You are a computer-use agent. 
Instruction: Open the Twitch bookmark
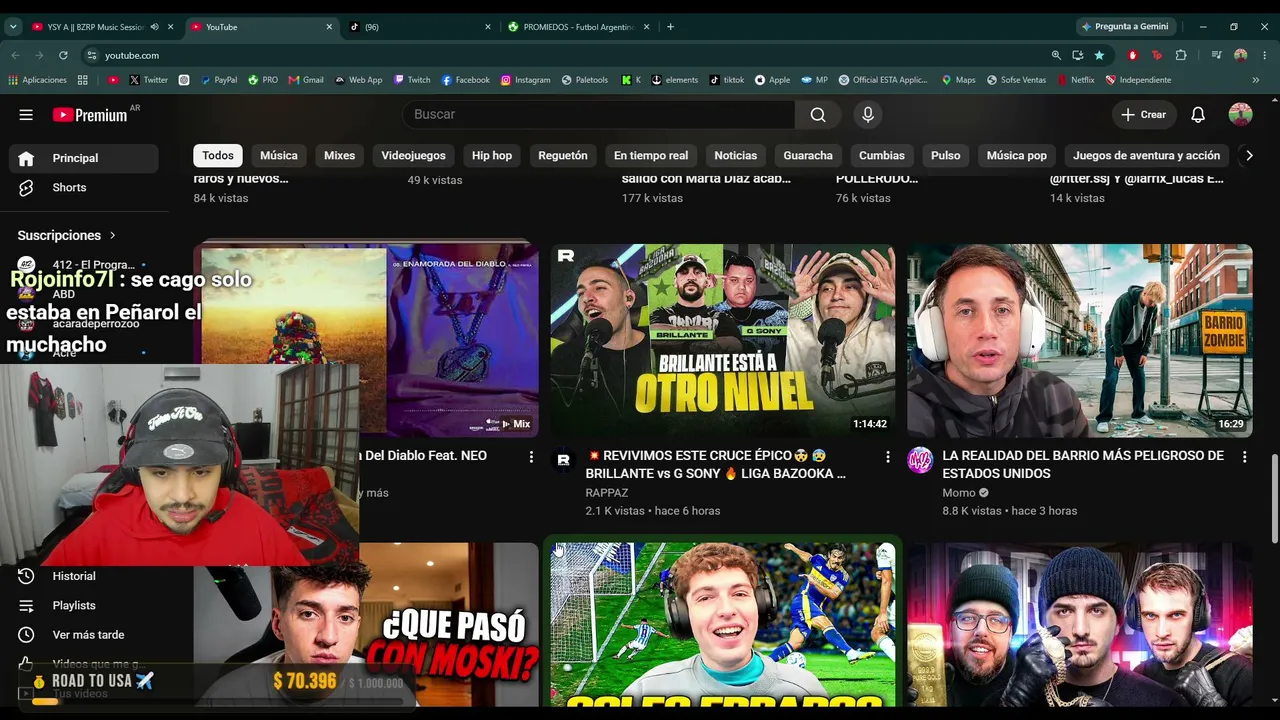point(412,80)
